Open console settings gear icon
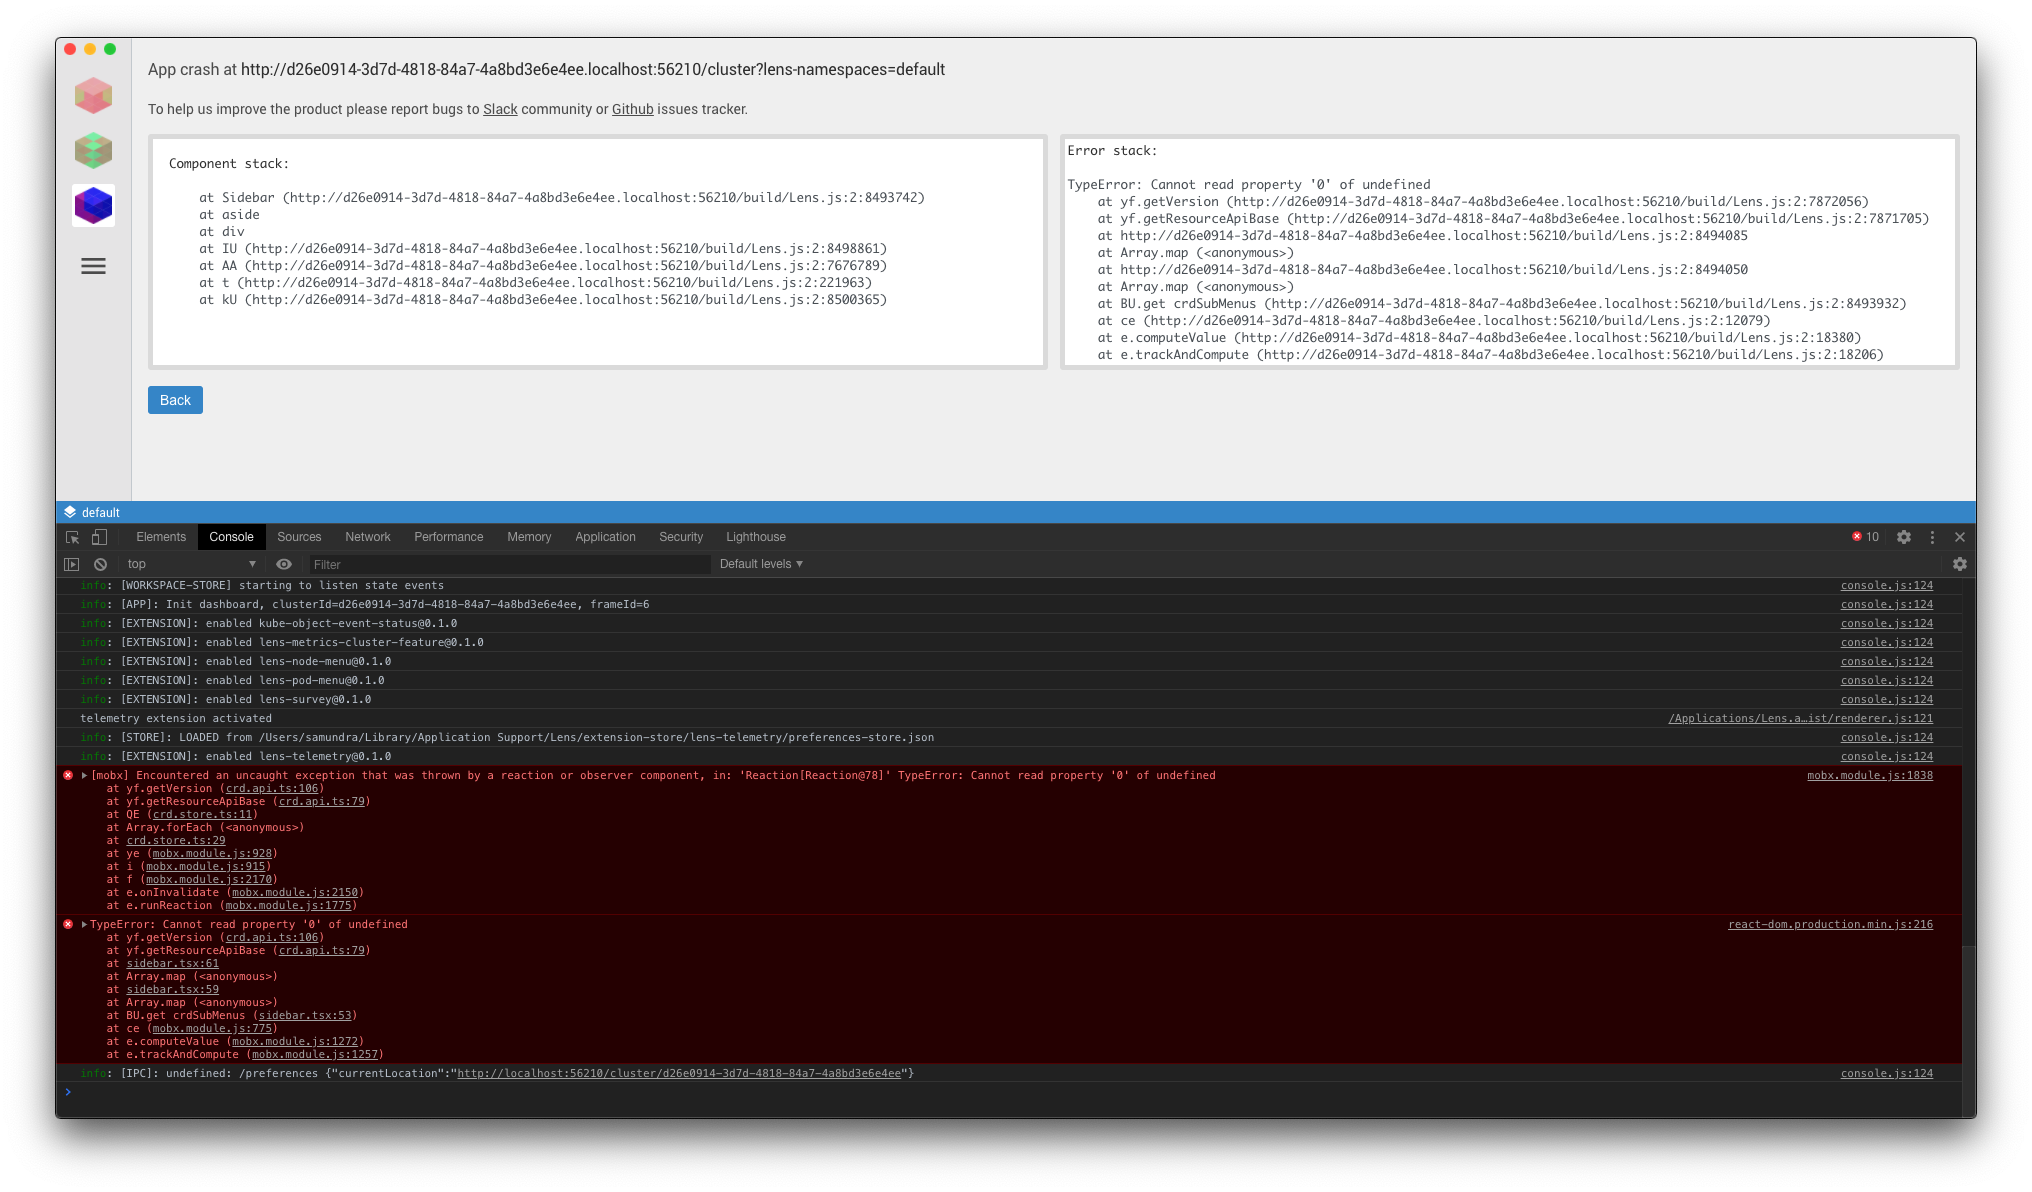The image size is (2032, 1192). tap(1960, 564)
